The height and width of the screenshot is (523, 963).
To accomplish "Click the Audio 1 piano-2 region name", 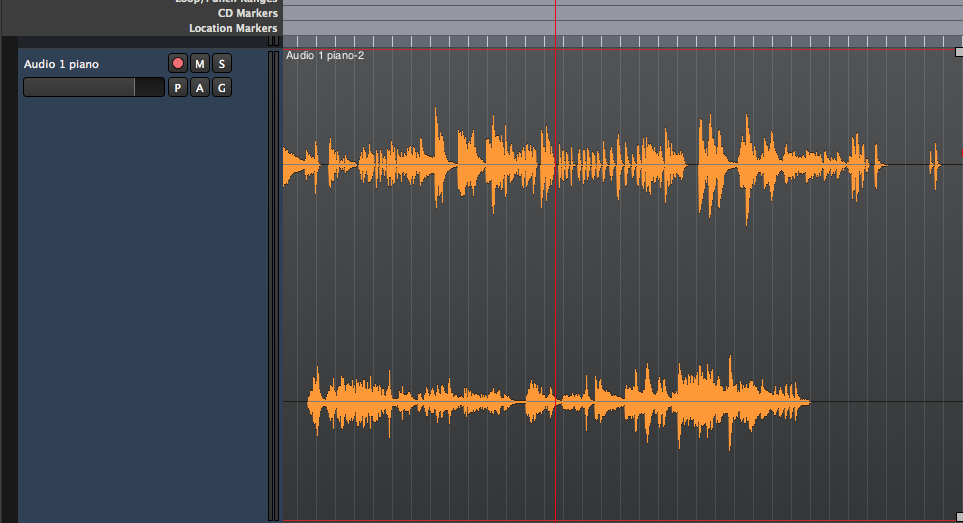I will (x=325, y=55).
